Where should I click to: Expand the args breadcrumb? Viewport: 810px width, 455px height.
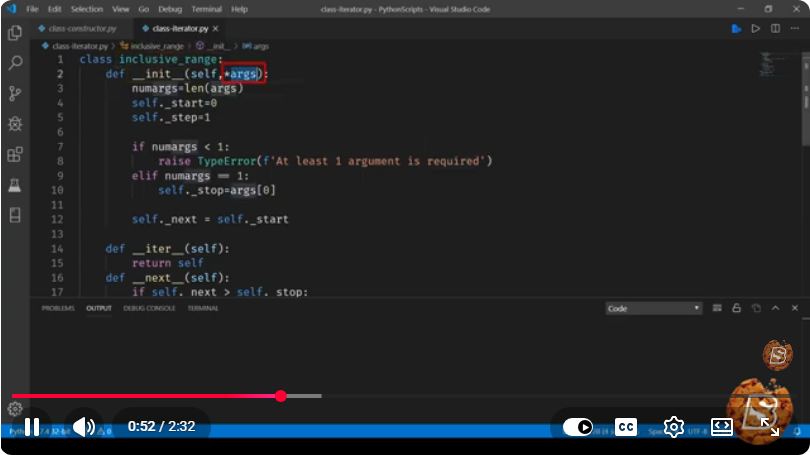256,46
